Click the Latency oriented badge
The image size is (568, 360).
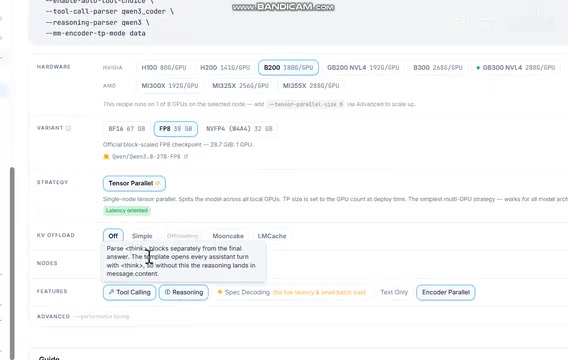coord(127,210)
